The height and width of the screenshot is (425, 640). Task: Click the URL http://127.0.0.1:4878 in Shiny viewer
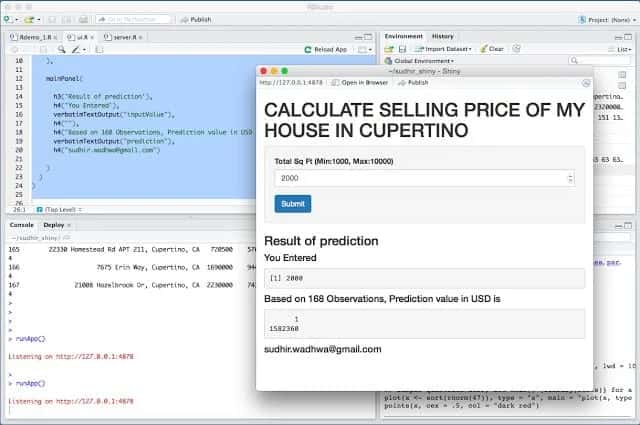click(x=291, y=82)
